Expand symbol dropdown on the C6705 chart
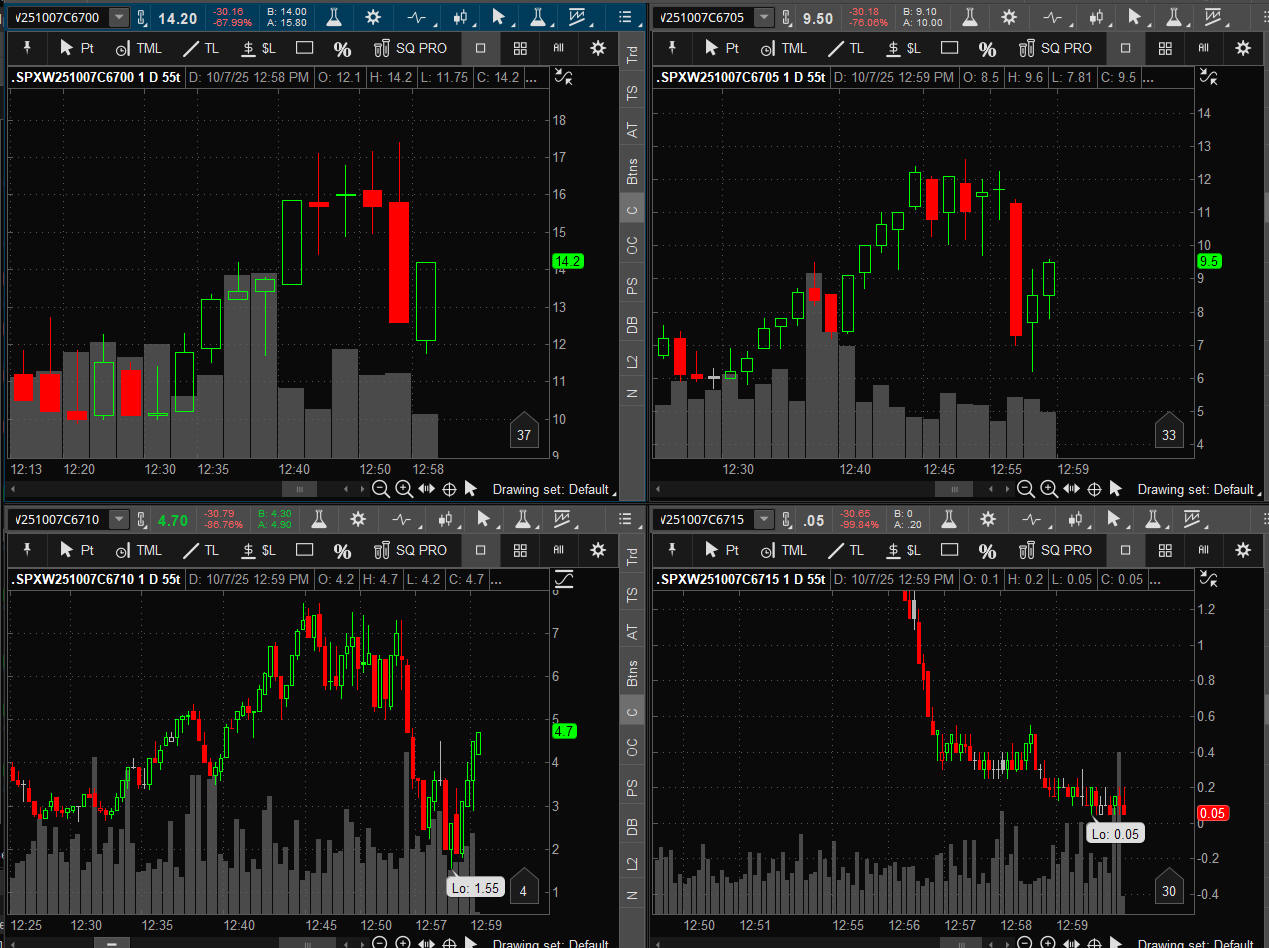 (764, 17)
